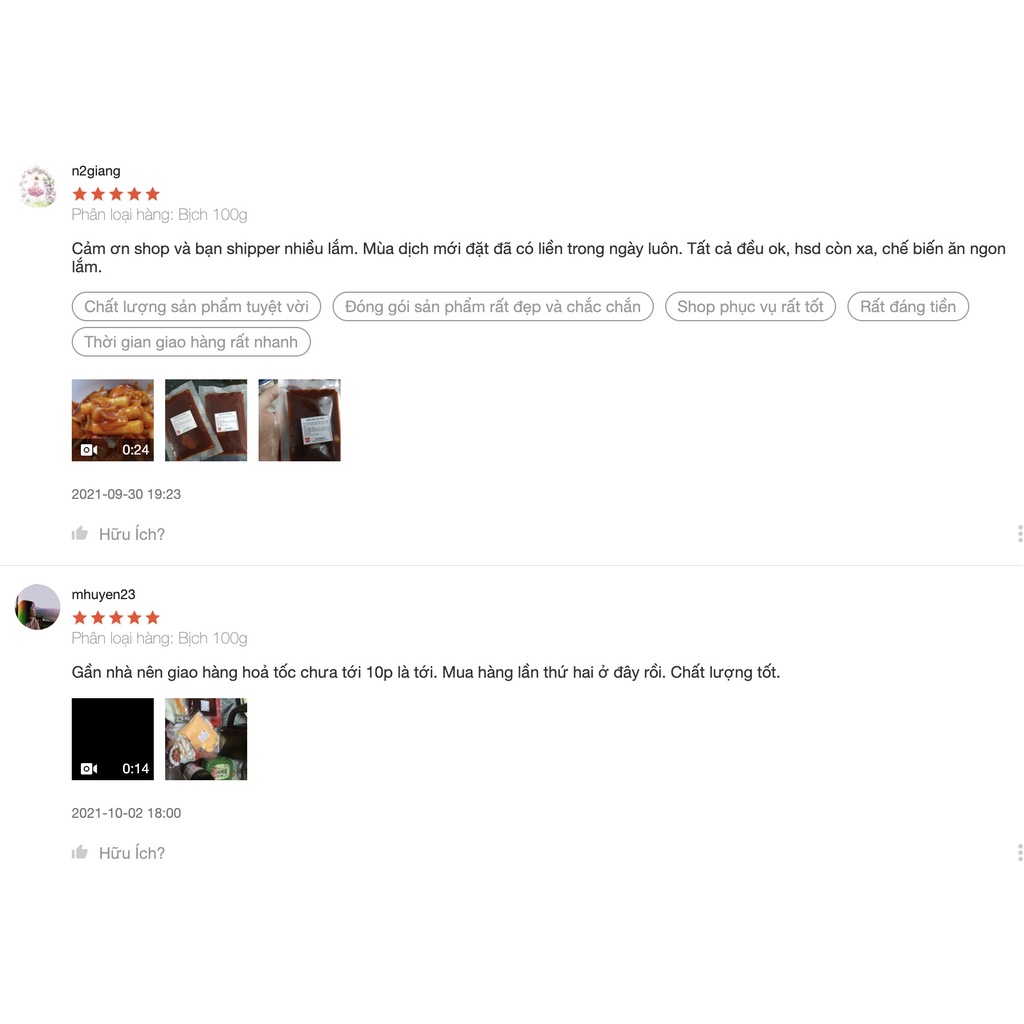Click 'Hữu ích?' text under n2giang's review
The image size is (1024, 1024).
click(x=132, y=534)
